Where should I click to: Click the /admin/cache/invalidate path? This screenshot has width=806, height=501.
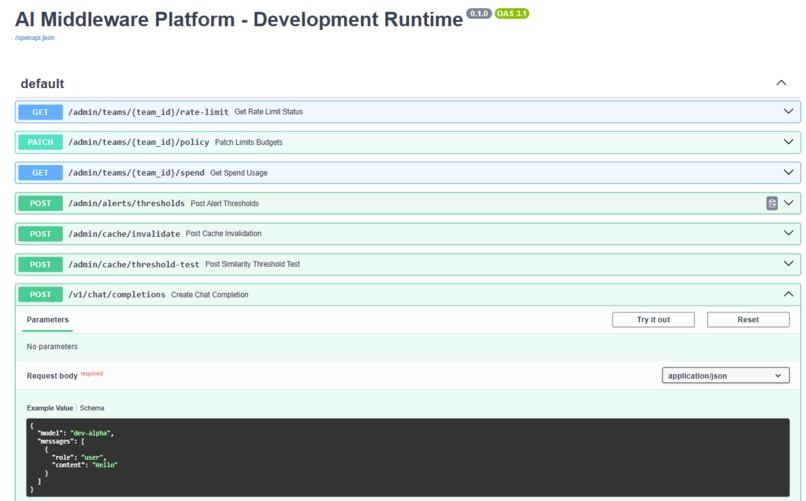pyautogui.click(x=124, y=234)
